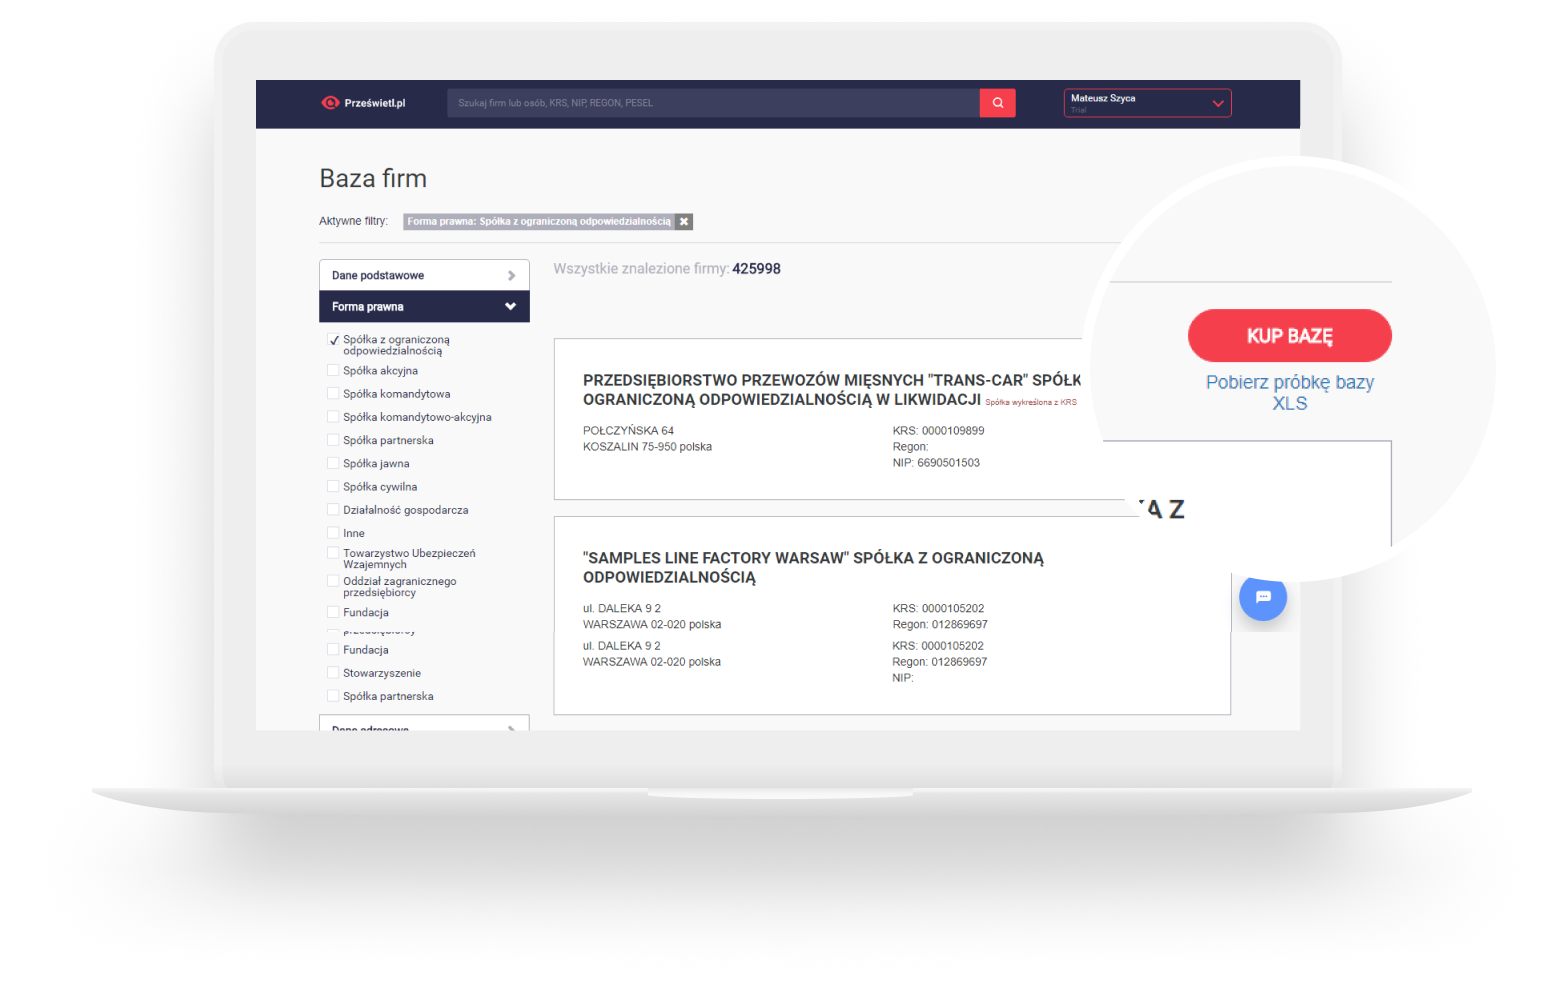Enable the Spółka komandytowa filter
This screenshot has height=982, width=1564.
(x=334, y=394)
